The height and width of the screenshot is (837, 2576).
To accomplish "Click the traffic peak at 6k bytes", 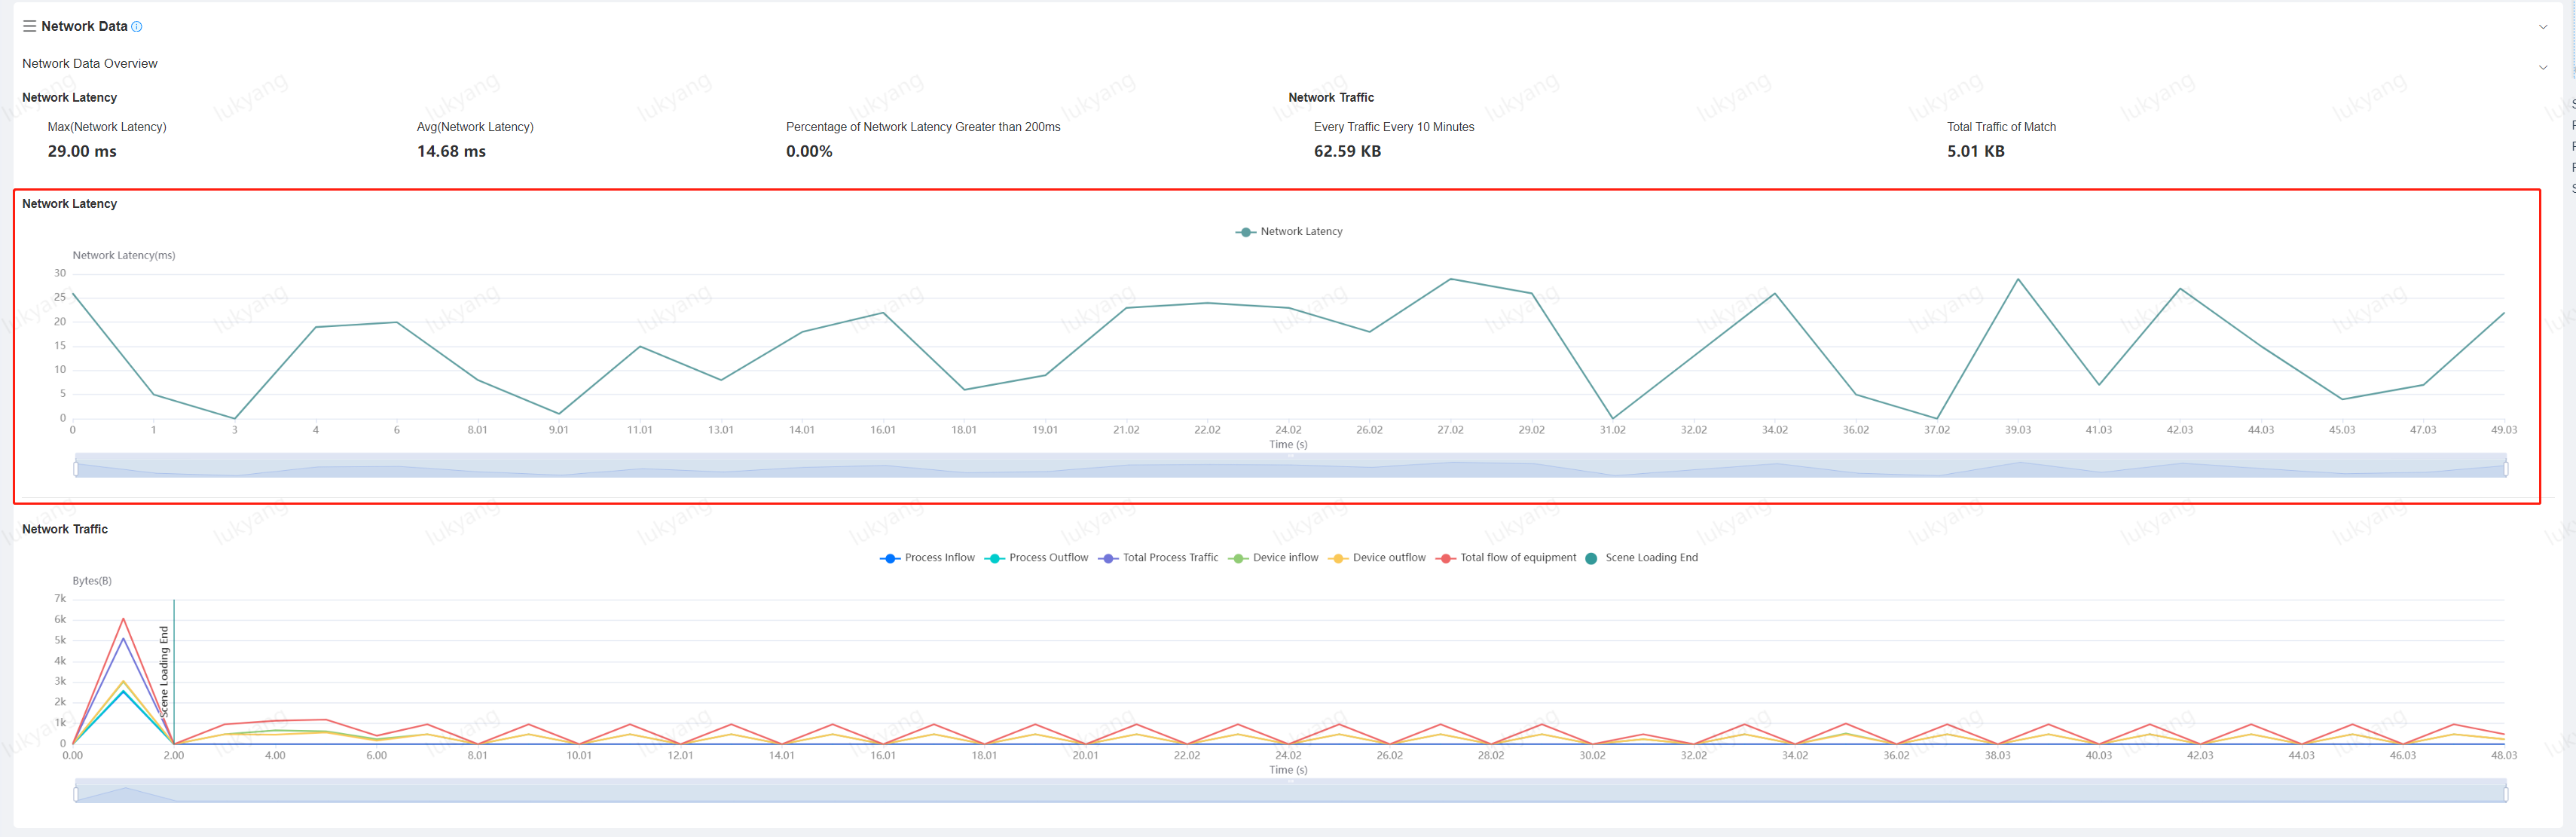I will click(123, 619).
